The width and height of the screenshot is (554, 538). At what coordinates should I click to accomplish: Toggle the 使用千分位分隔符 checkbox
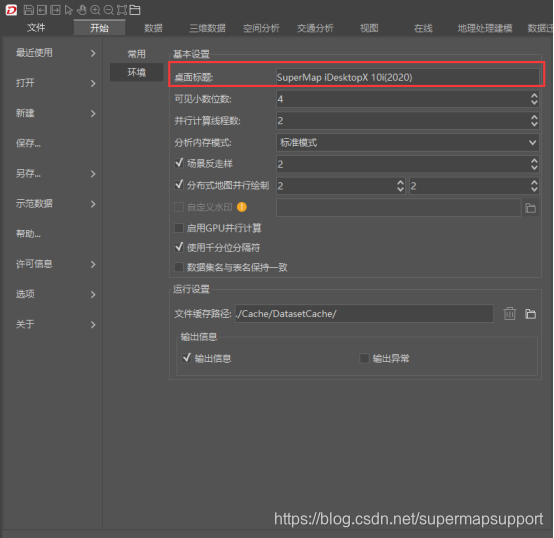pyautogui.click(x=179, y=247)
